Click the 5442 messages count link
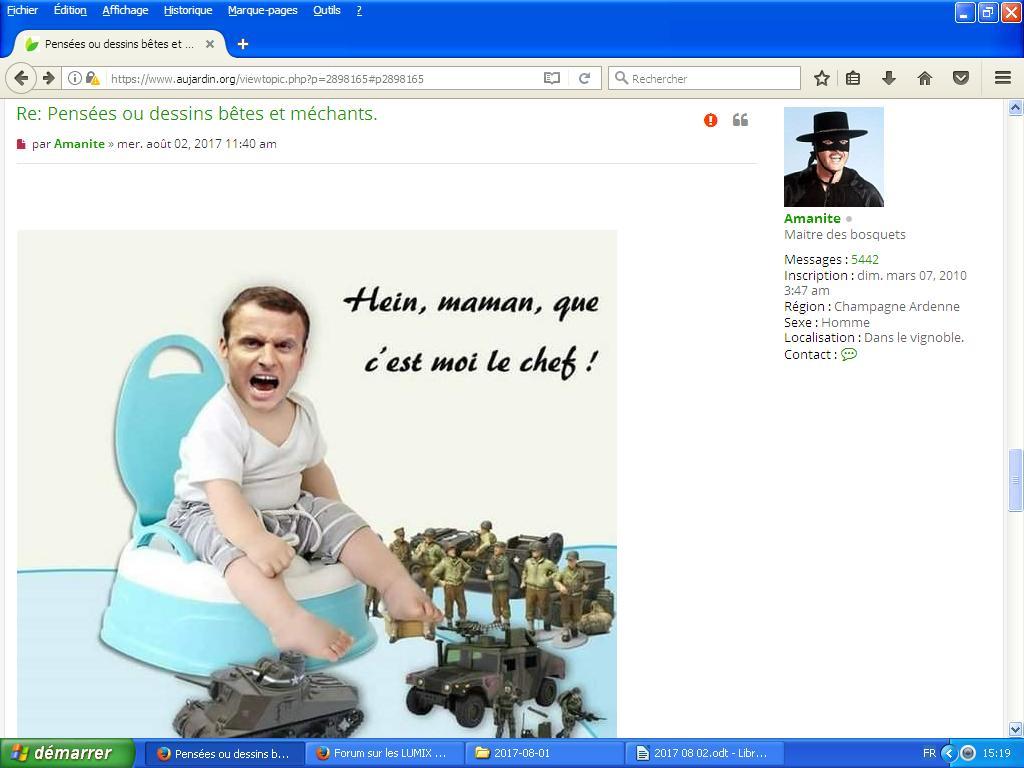 click(864, 259)
